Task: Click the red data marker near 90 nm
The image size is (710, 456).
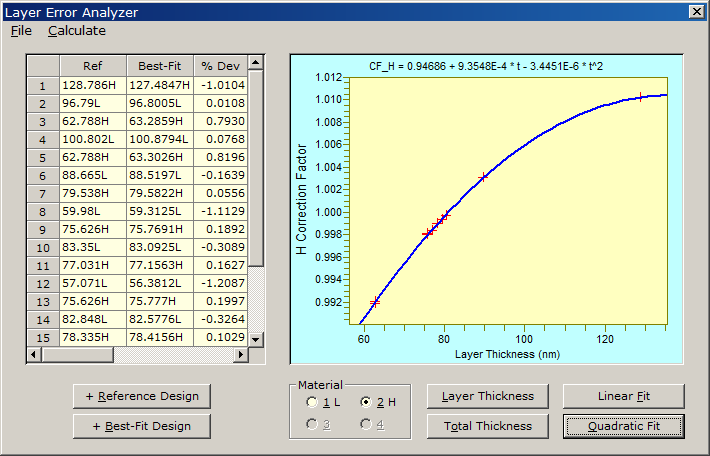Action: pyautogui.click(x=484, y=177)
